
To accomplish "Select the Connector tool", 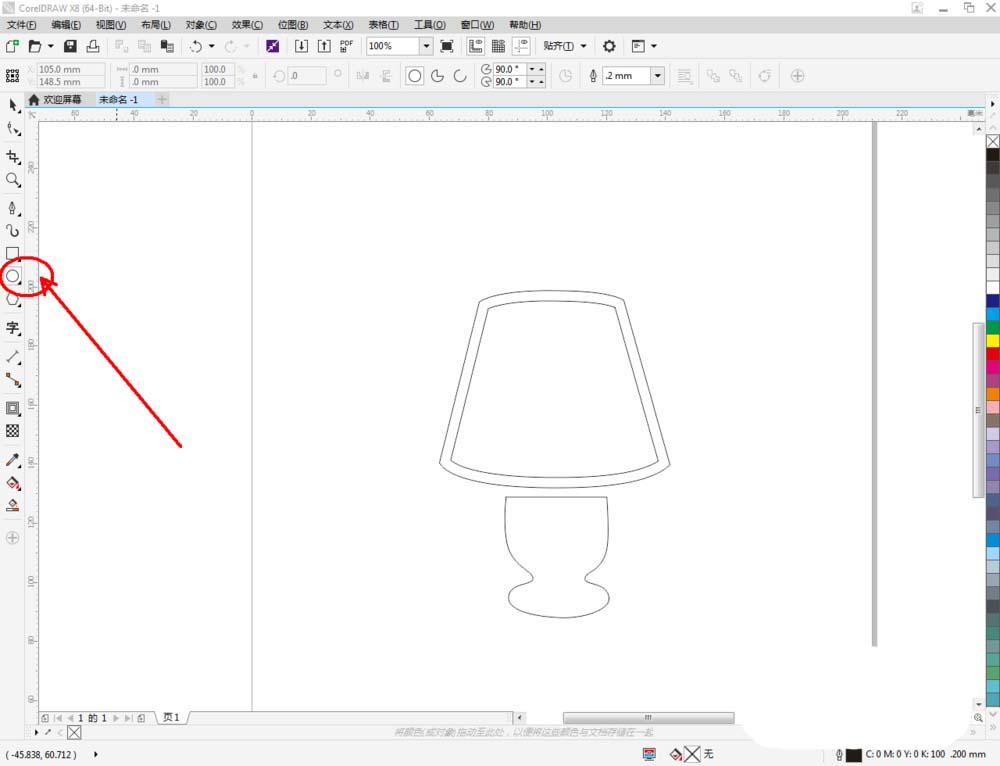I will (13, 380).
